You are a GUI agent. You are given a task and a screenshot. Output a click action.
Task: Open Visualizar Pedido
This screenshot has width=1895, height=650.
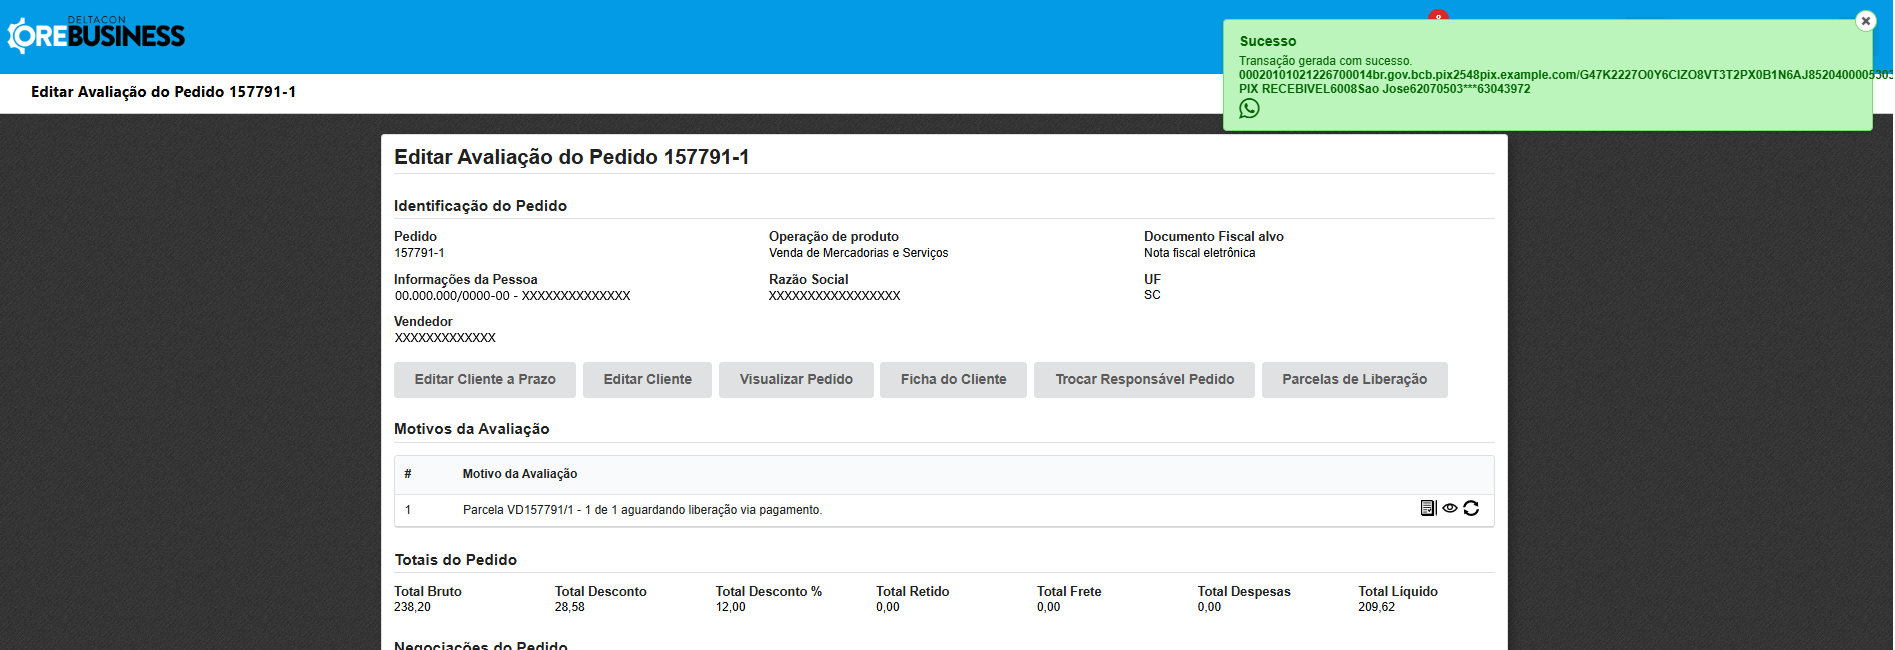(x=796, y=380)
